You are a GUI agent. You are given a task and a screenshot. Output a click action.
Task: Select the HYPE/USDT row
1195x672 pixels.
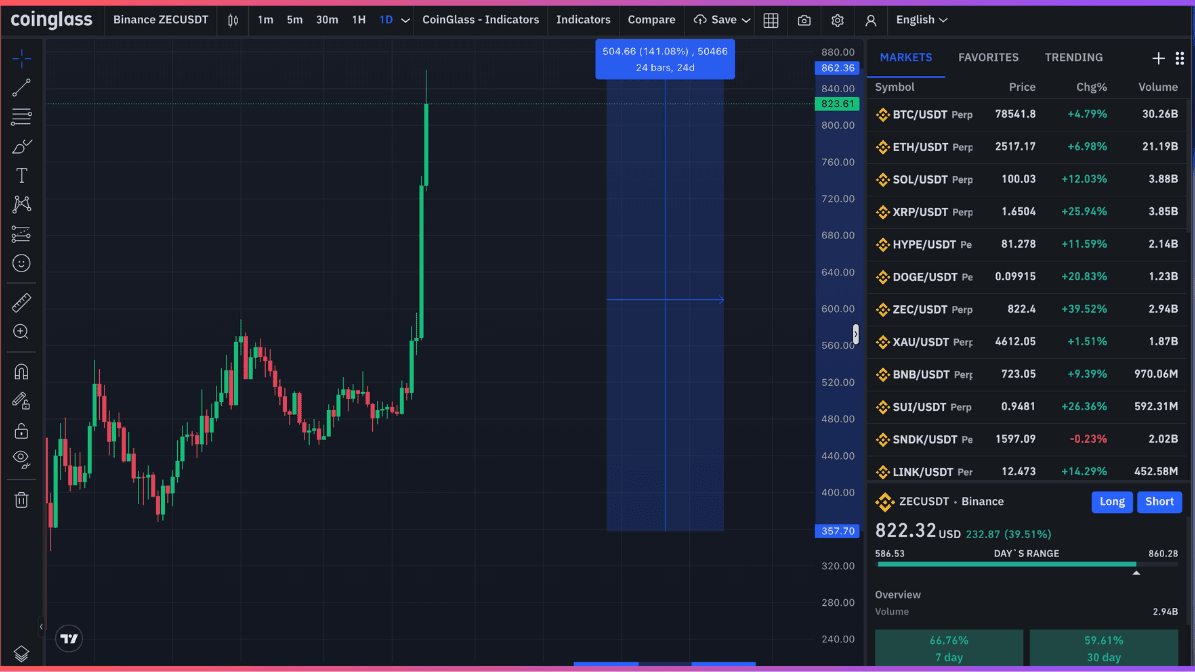1027,245
